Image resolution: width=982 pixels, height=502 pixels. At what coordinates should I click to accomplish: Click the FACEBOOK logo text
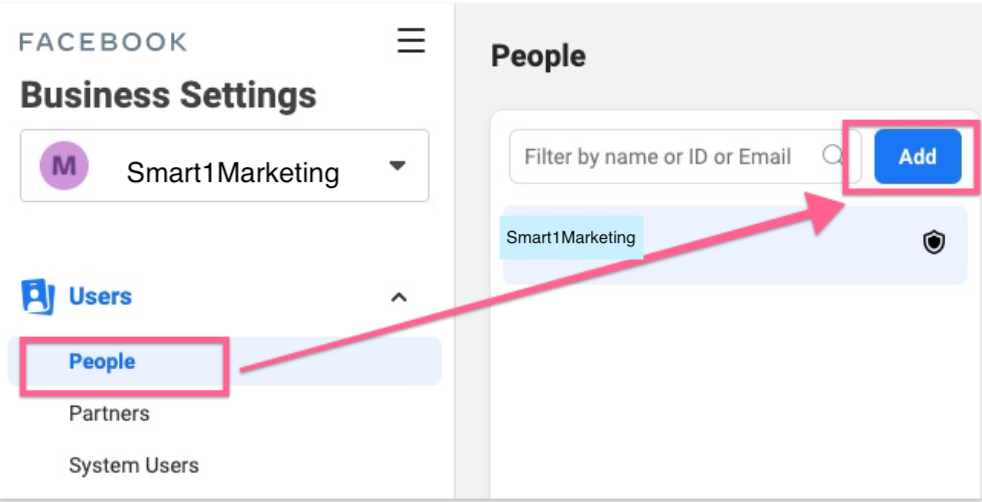pos(103,42)
